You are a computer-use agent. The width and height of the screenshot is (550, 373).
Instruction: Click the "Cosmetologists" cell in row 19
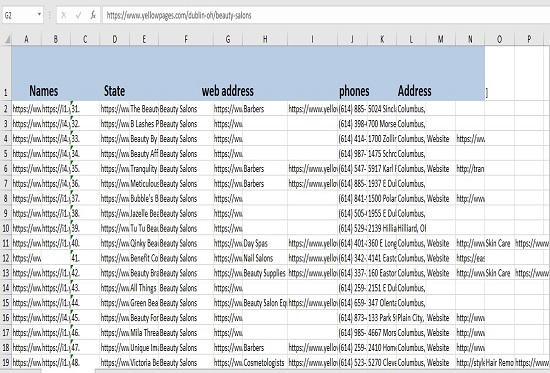(x=265, y=362)
